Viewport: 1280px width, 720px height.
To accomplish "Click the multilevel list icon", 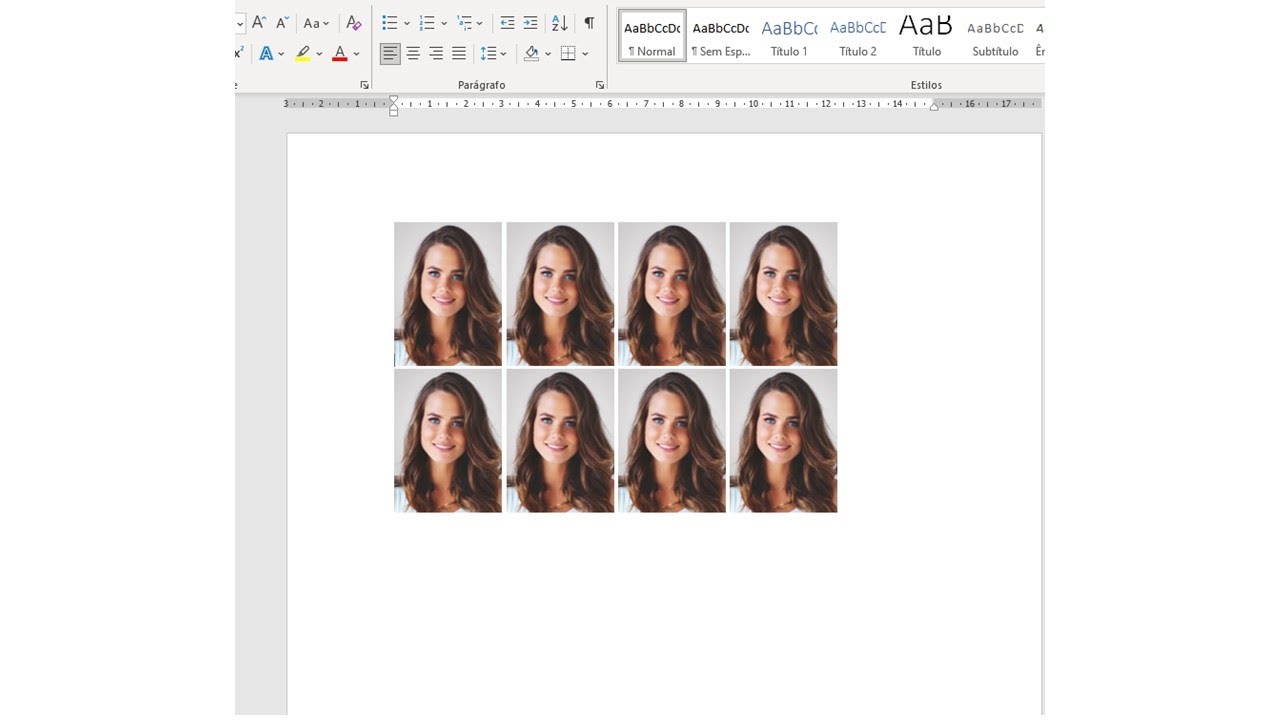I will click(464, 22).
